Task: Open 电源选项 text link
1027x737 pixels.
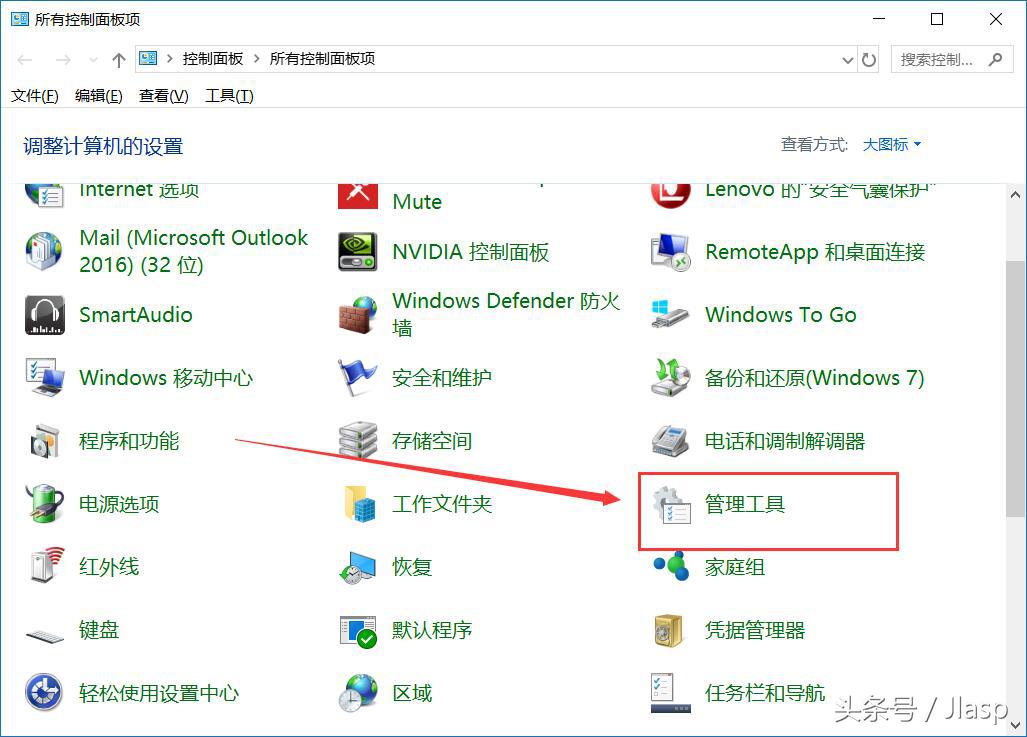Action: (x=119, y=504)
